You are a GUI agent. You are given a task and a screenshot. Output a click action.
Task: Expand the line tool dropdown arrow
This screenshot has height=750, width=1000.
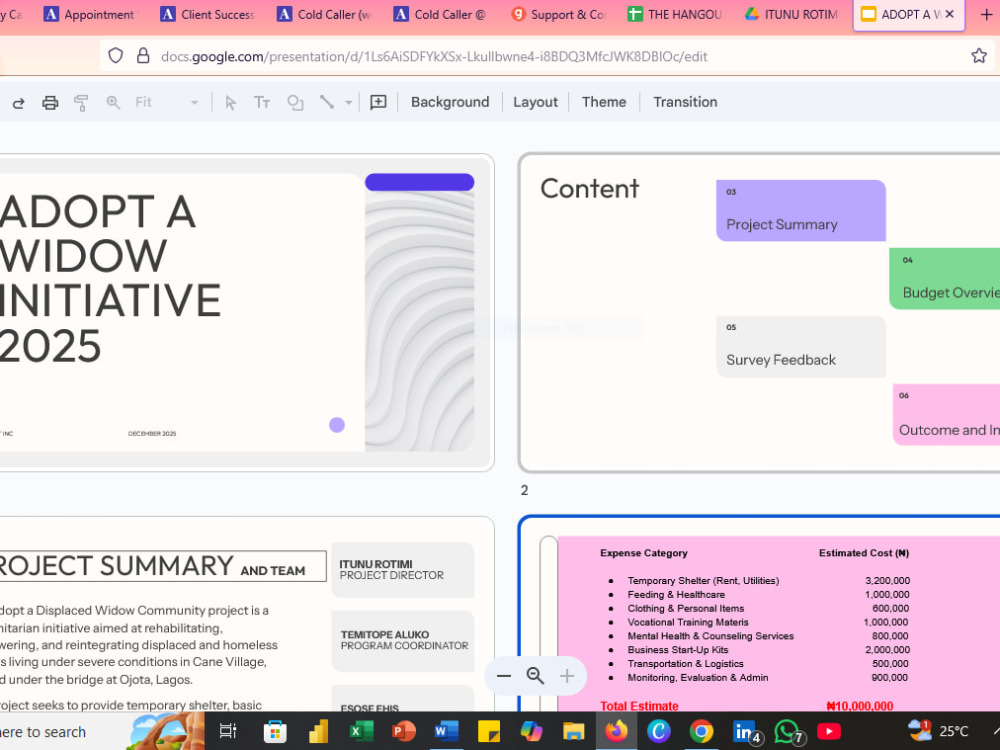[348, 103]
